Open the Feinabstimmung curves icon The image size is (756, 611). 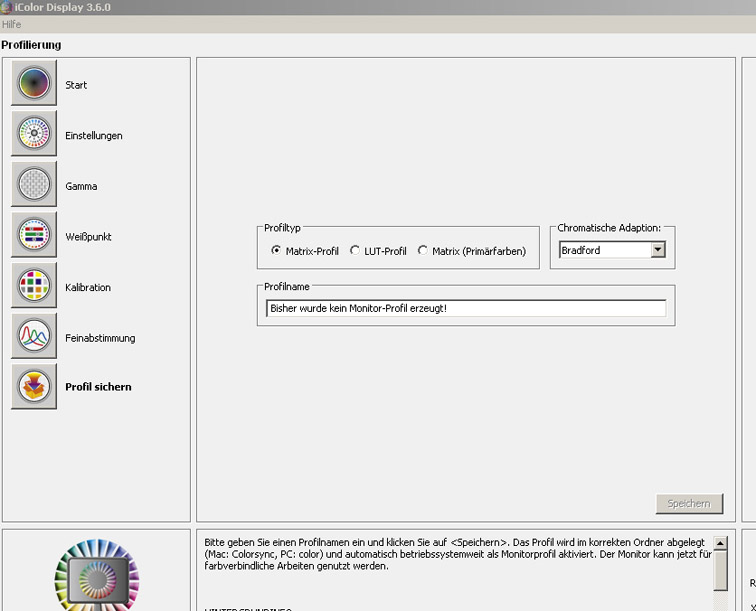pos(34,337)
